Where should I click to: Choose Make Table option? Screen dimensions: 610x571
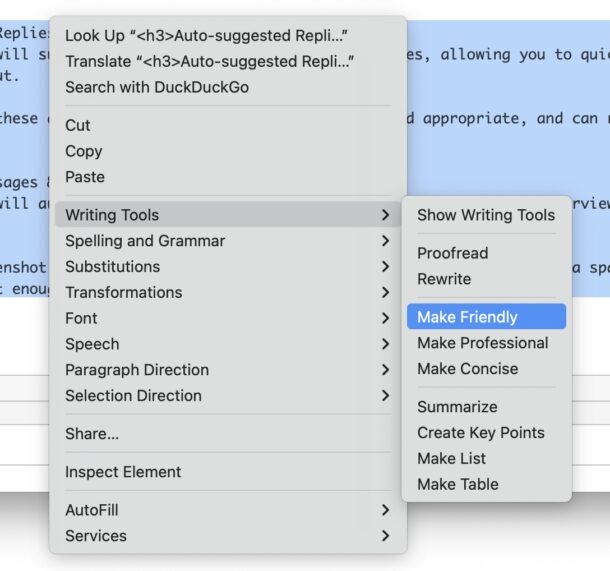click(457, 484)
